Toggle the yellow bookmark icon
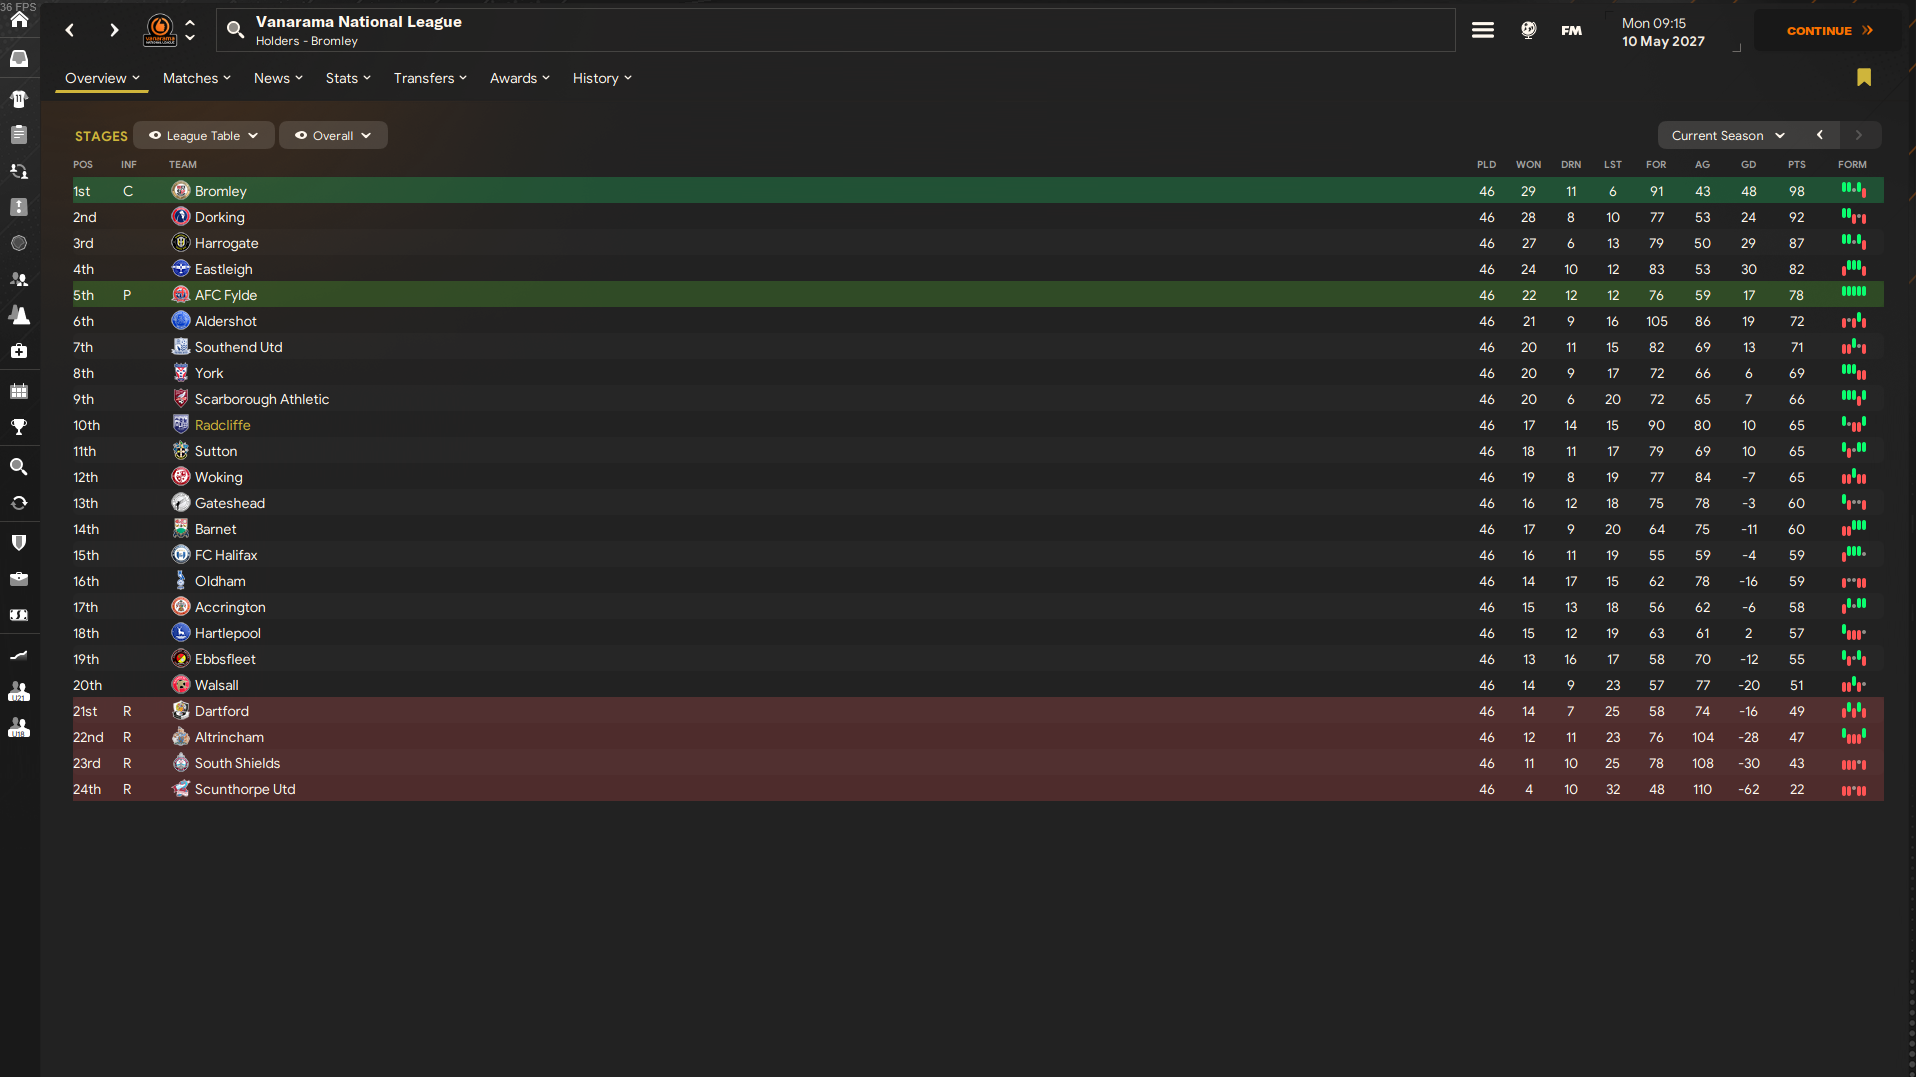Screen dimensions: 1916x1077 pyautogui.click(x=1864, y=78)
